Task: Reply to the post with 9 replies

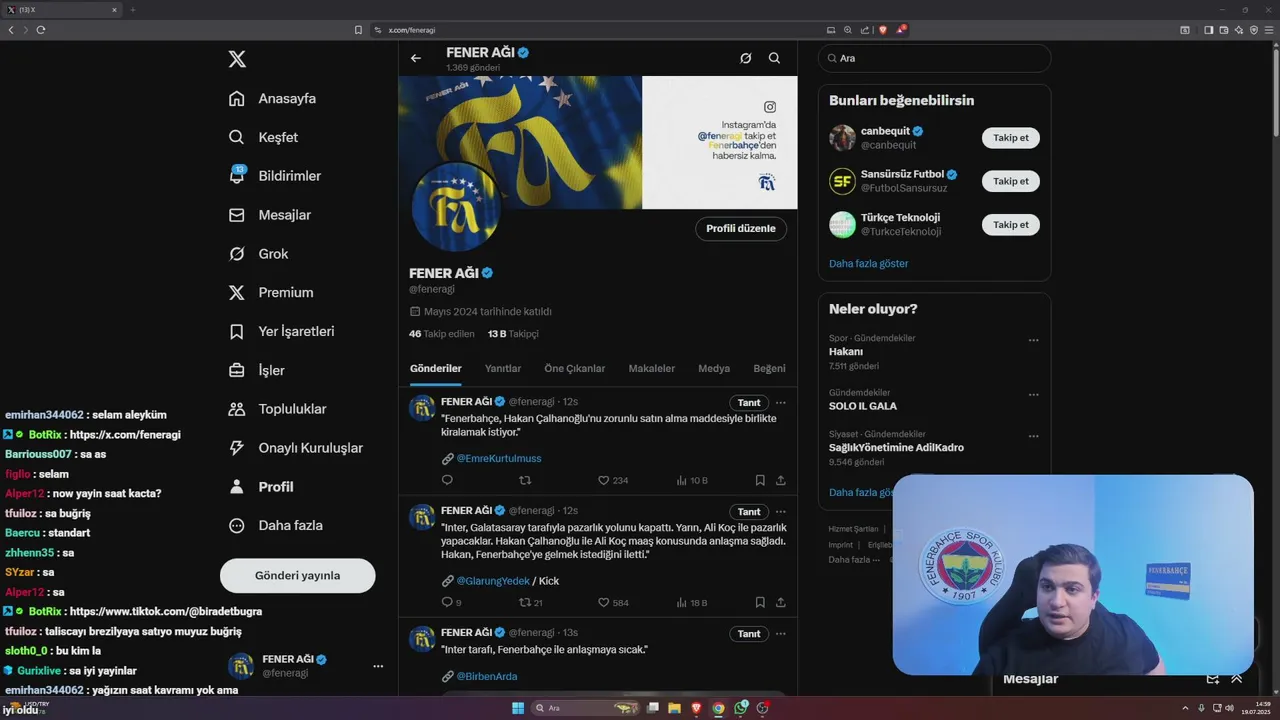Action: [x=451, y=602]
